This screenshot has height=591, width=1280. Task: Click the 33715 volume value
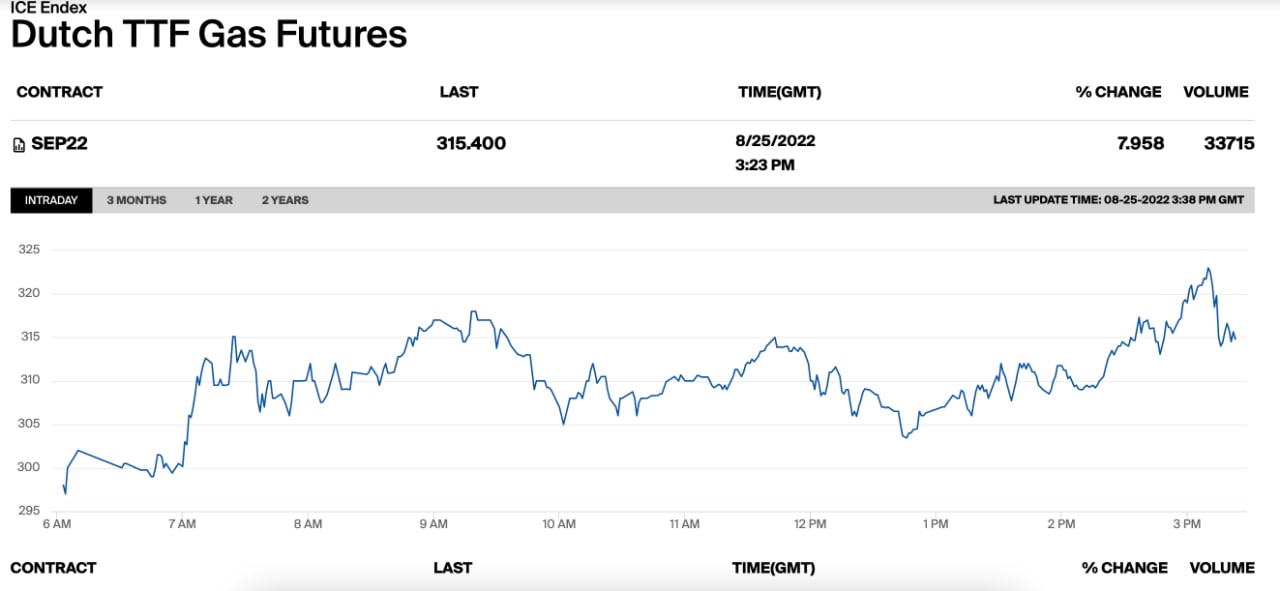pos(1229,143)
